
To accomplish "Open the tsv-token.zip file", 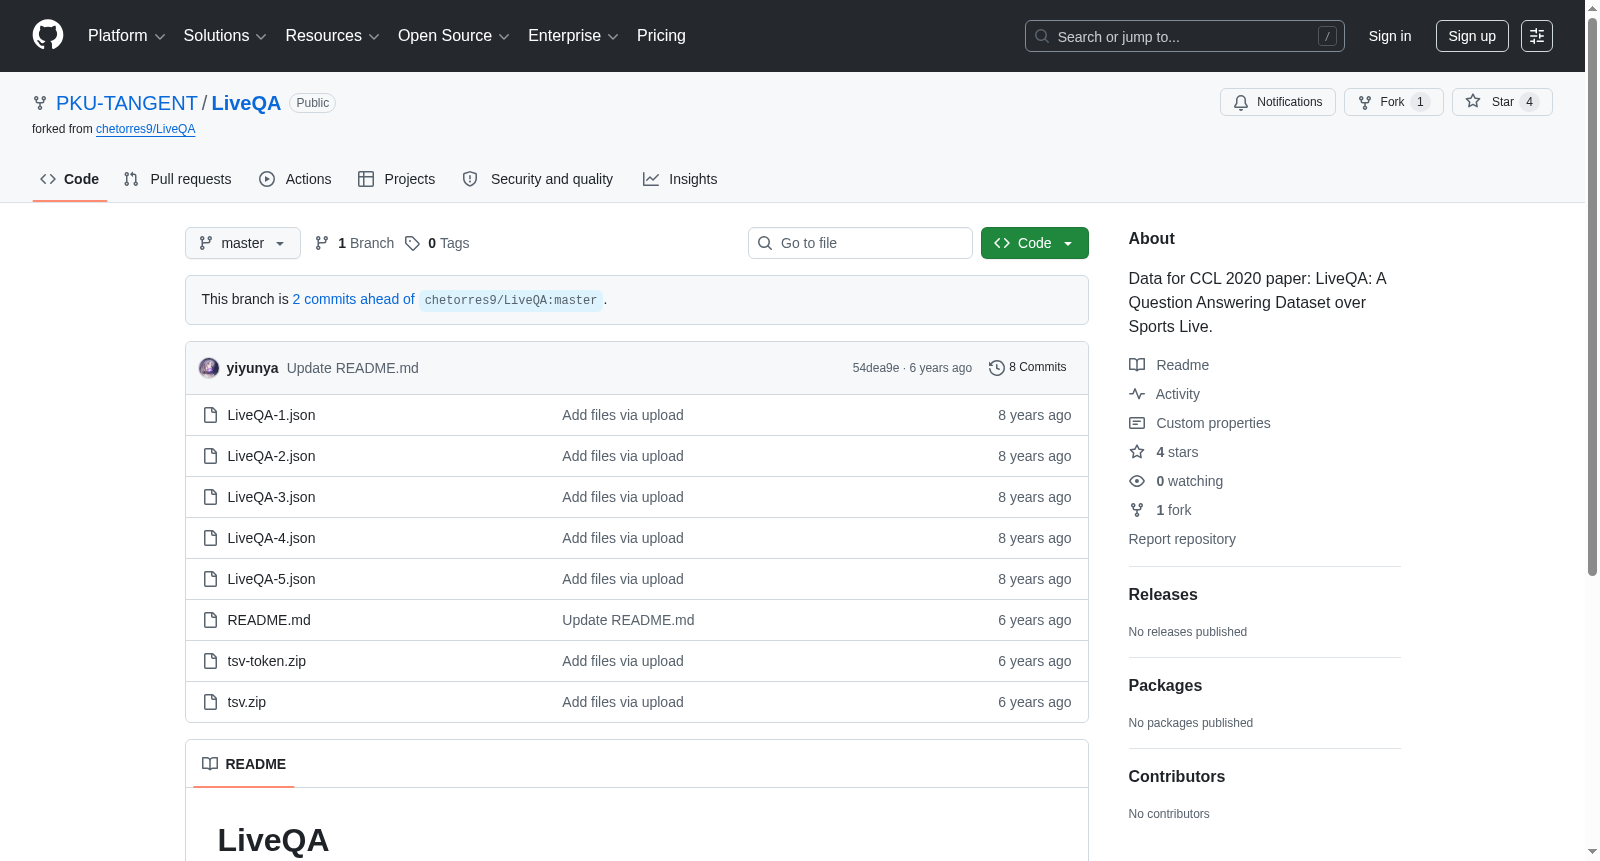I will 267,661.
